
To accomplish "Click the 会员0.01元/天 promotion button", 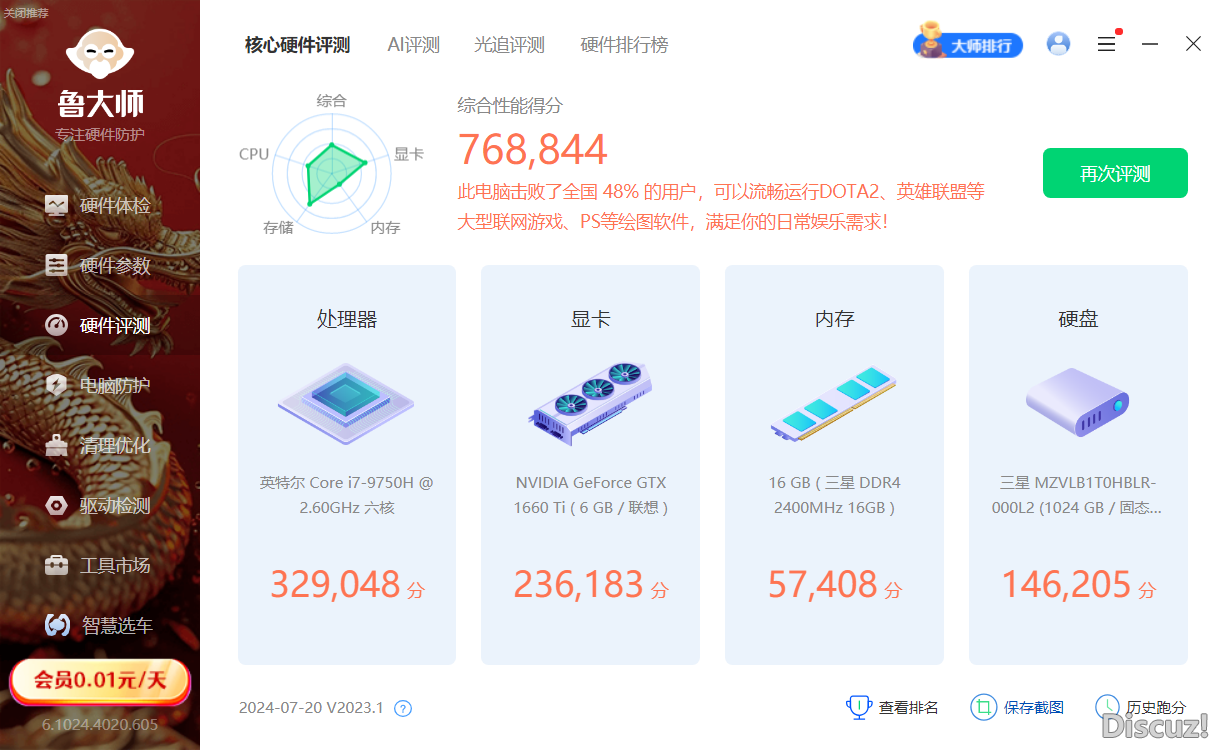I will 100,681.
